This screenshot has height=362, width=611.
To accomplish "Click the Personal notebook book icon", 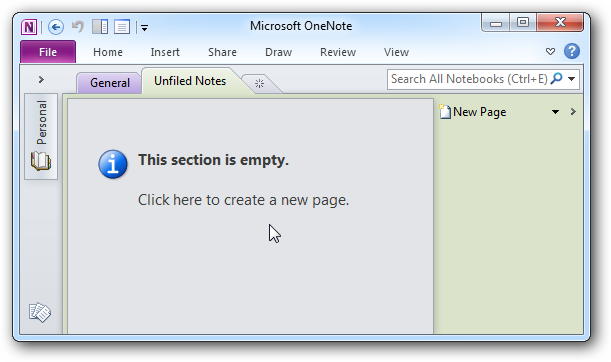I will 41,161.
